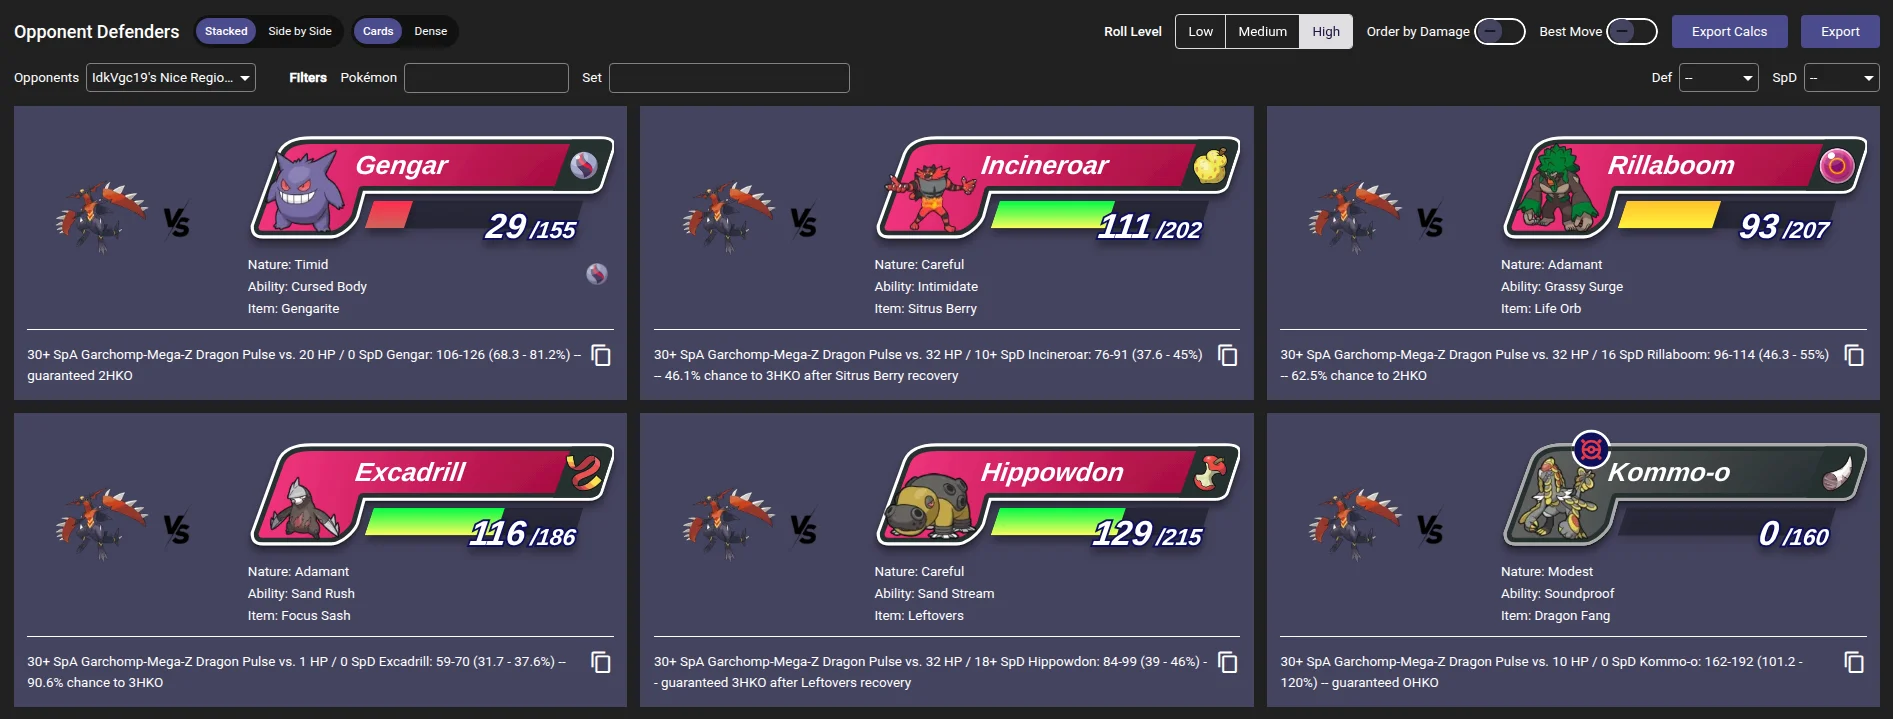This screenshot has height=719, width=1893.
Task: Focus the Set filter input
Action: click(729, 77)
